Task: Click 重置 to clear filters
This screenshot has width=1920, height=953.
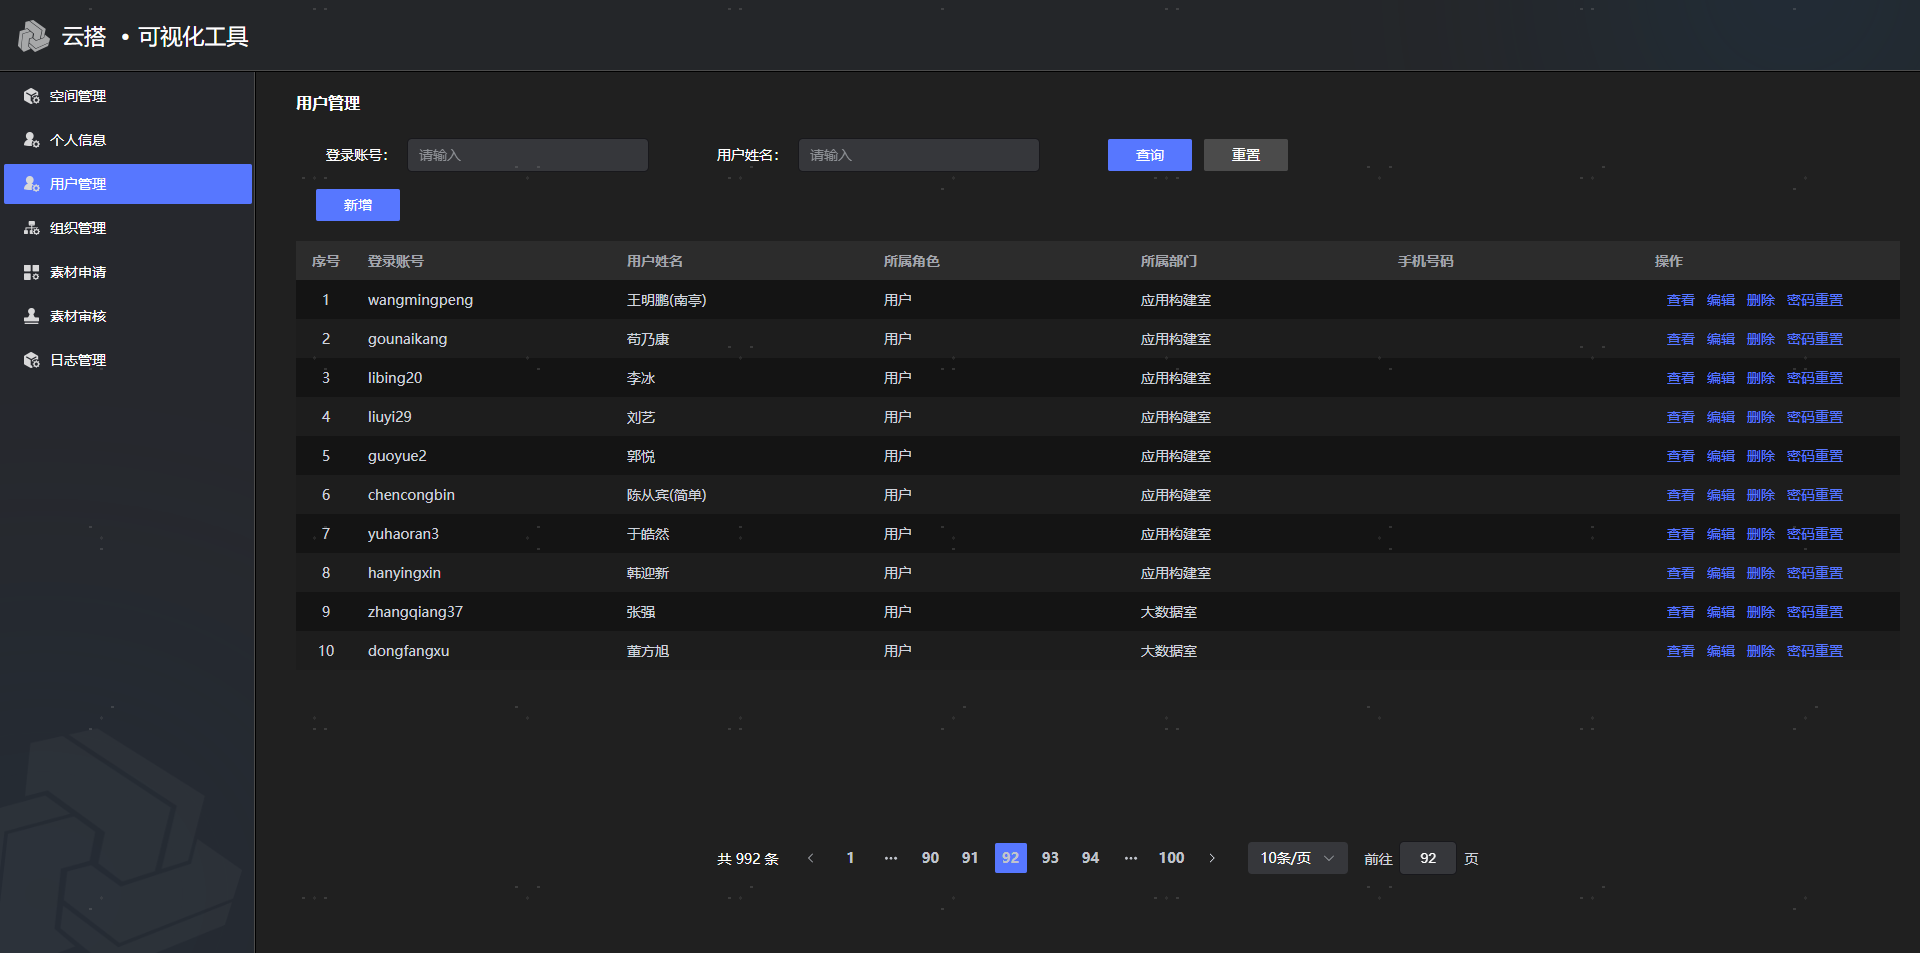Action: tap(1245, 155)
